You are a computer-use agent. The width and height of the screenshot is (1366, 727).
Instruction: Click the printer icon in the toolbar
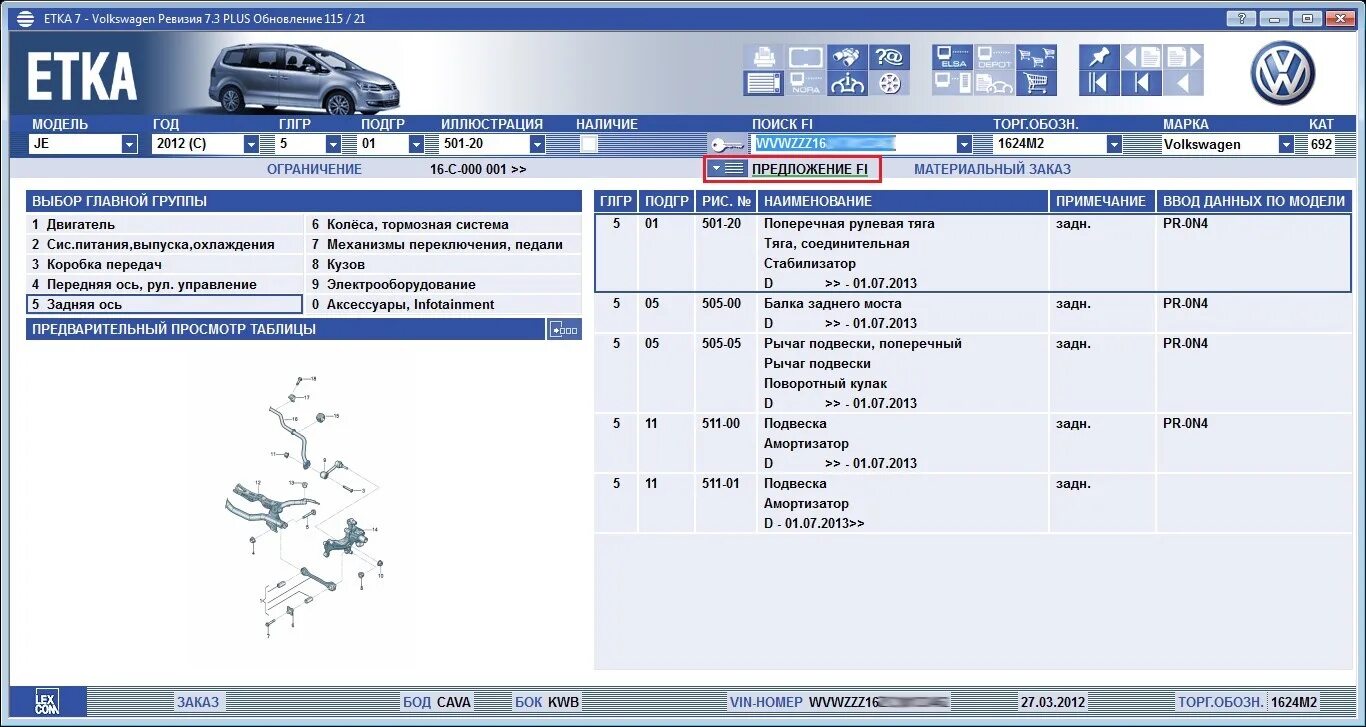coord(764,57)
